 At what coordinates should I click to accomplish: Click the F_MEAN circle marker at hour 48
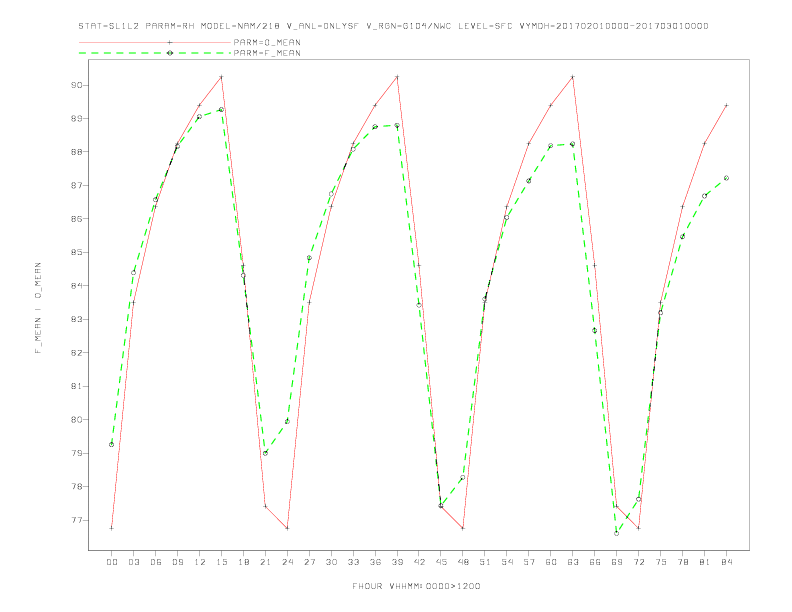point(463,478)
